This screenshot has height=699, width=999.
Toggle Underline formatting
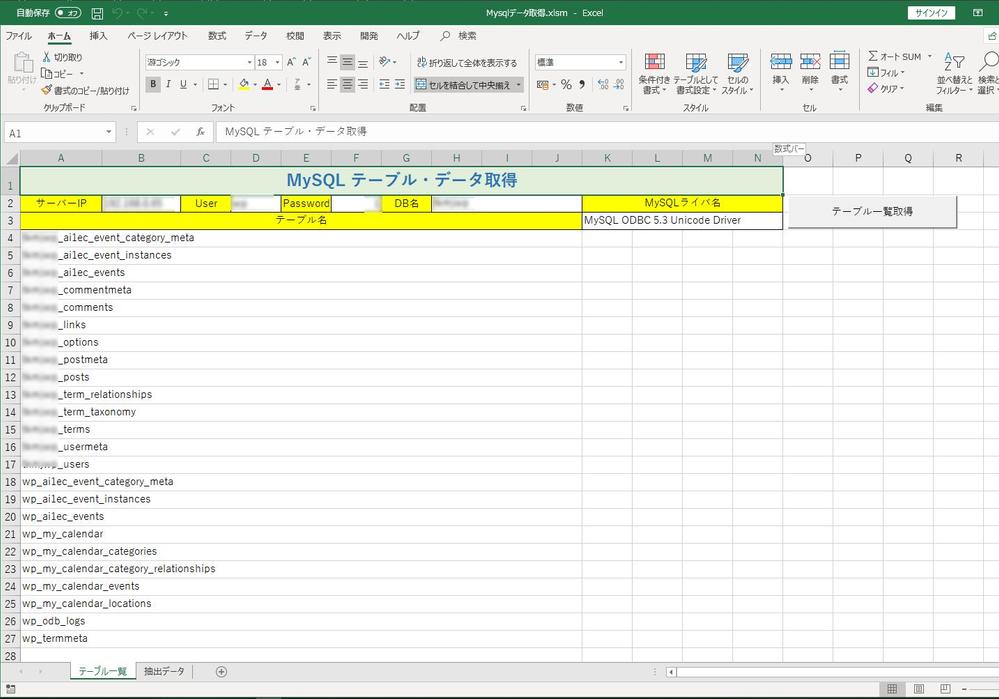183,84
